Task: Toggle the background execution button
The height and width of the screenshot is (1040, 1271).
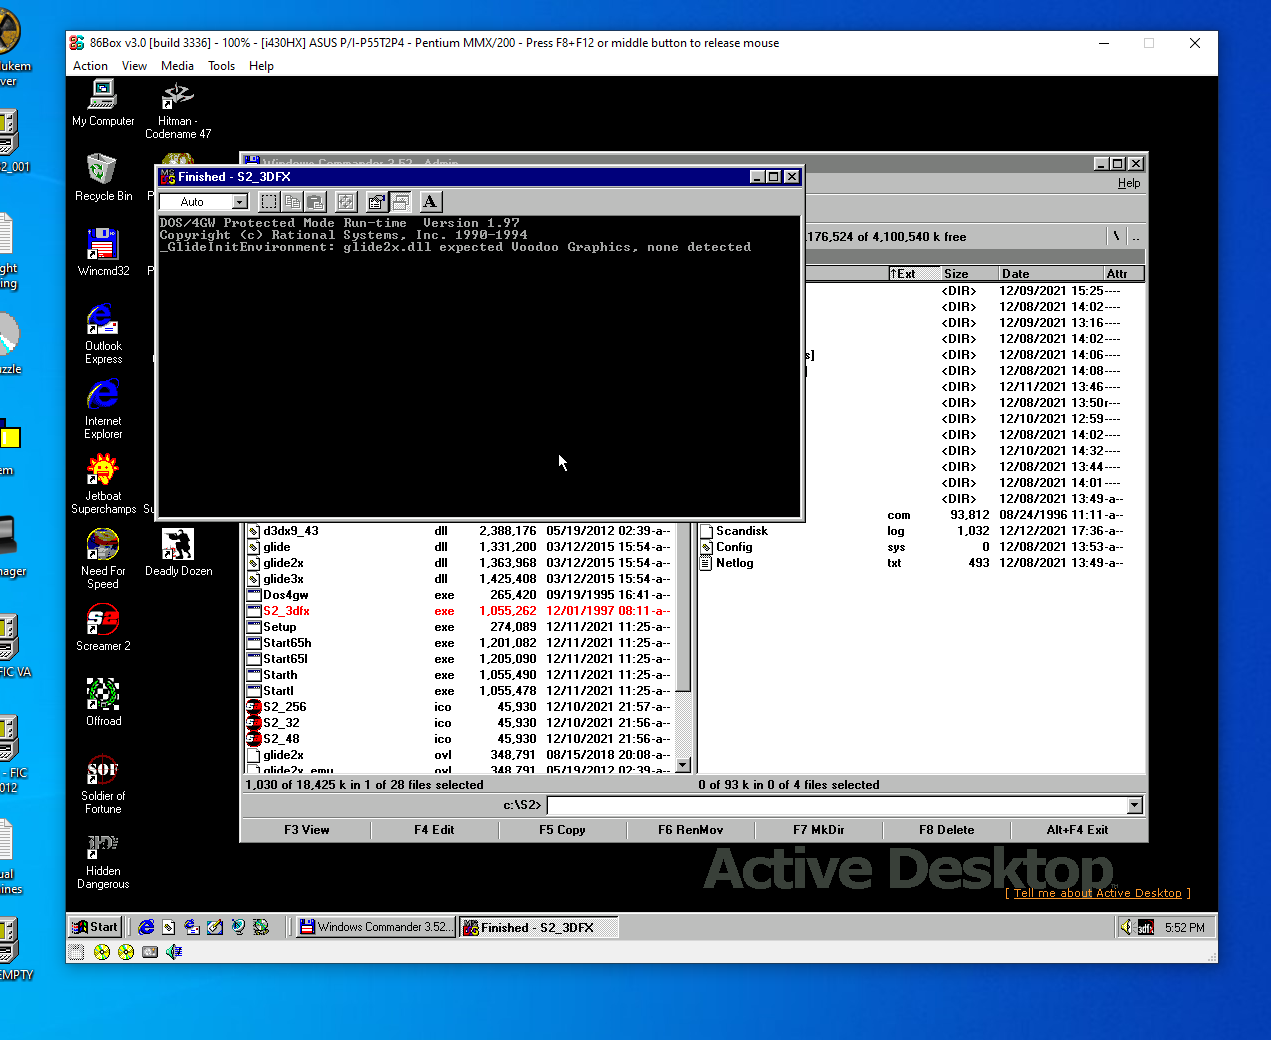Action: [399, 201]
